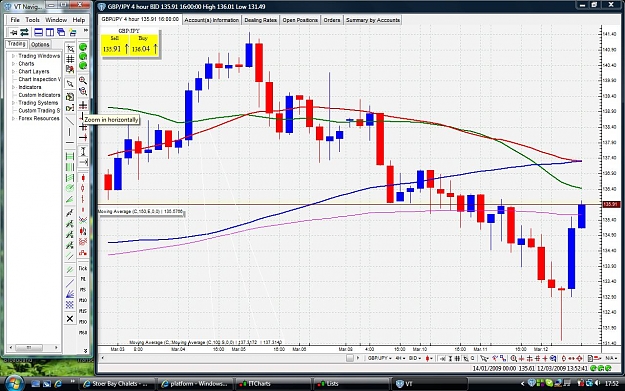Click the tile vertically windows icon

point(50,32)
